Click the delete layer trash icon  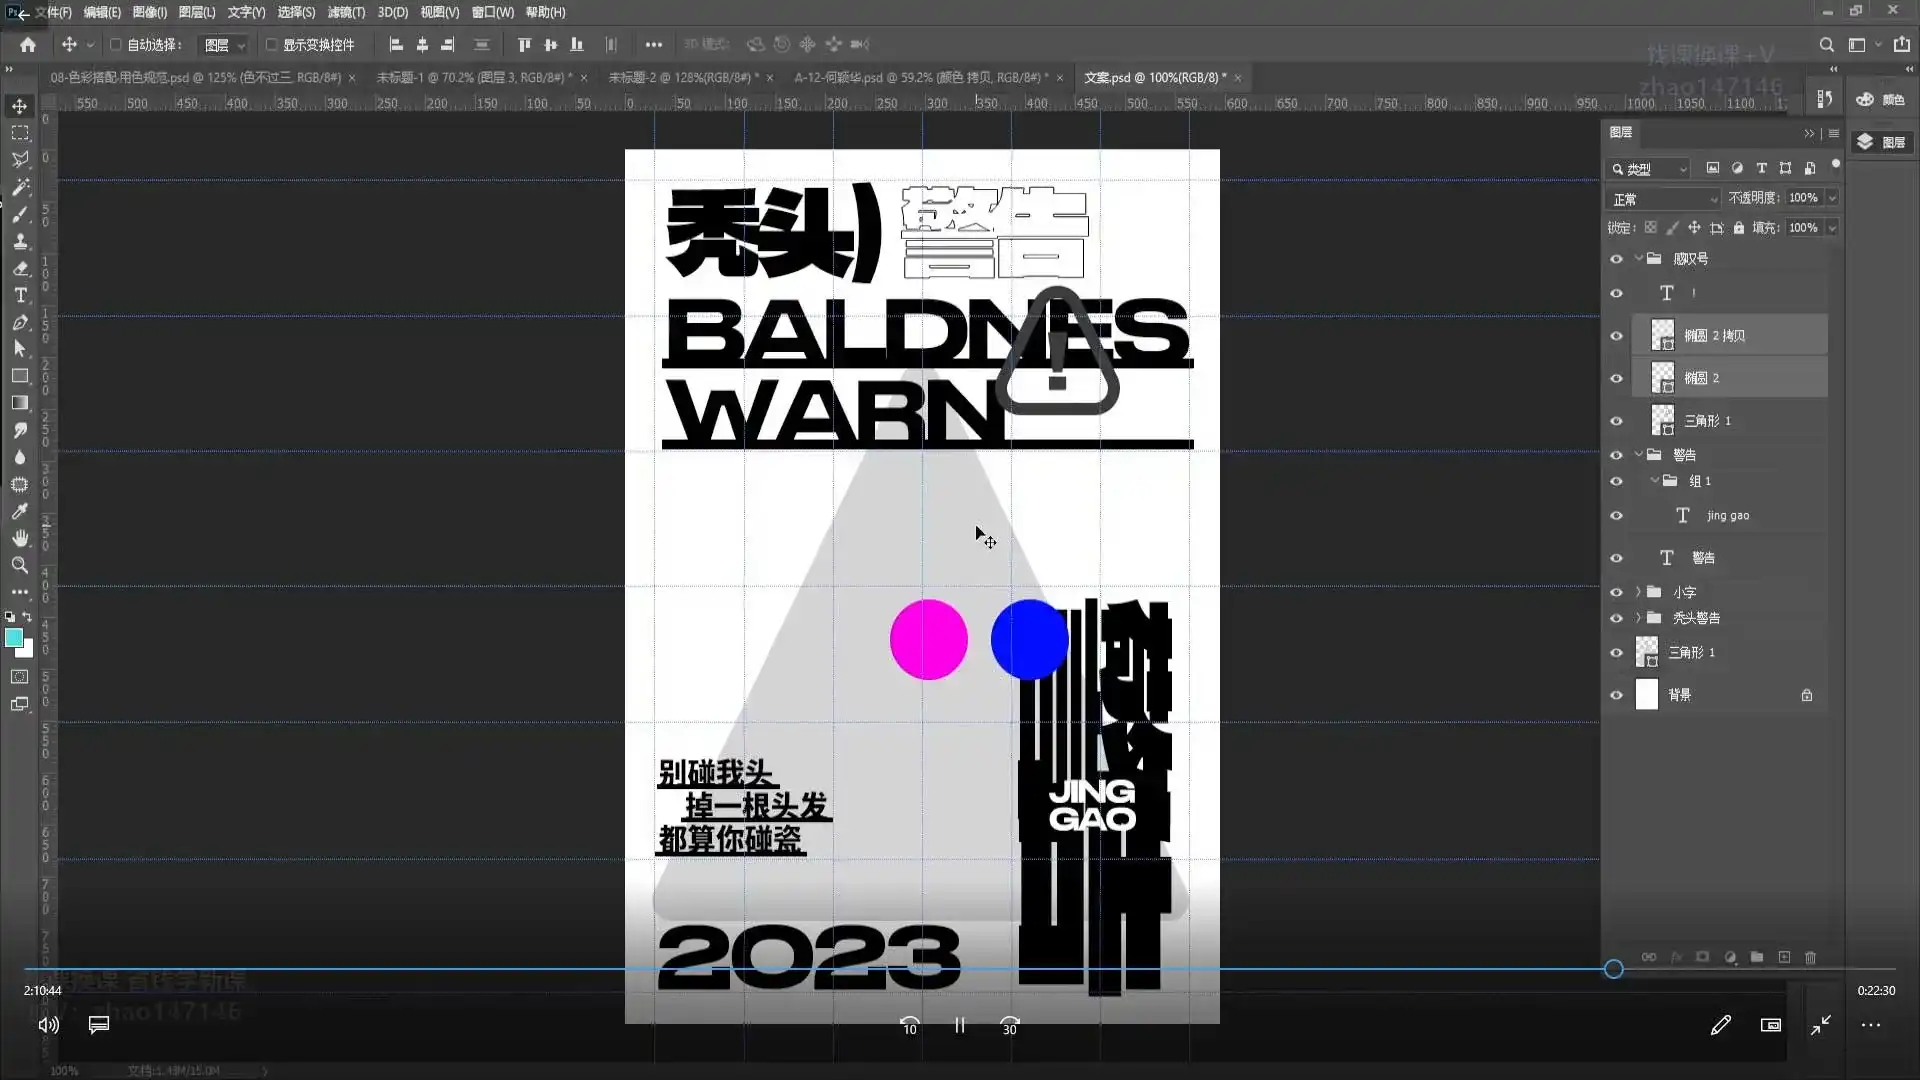1810,957
